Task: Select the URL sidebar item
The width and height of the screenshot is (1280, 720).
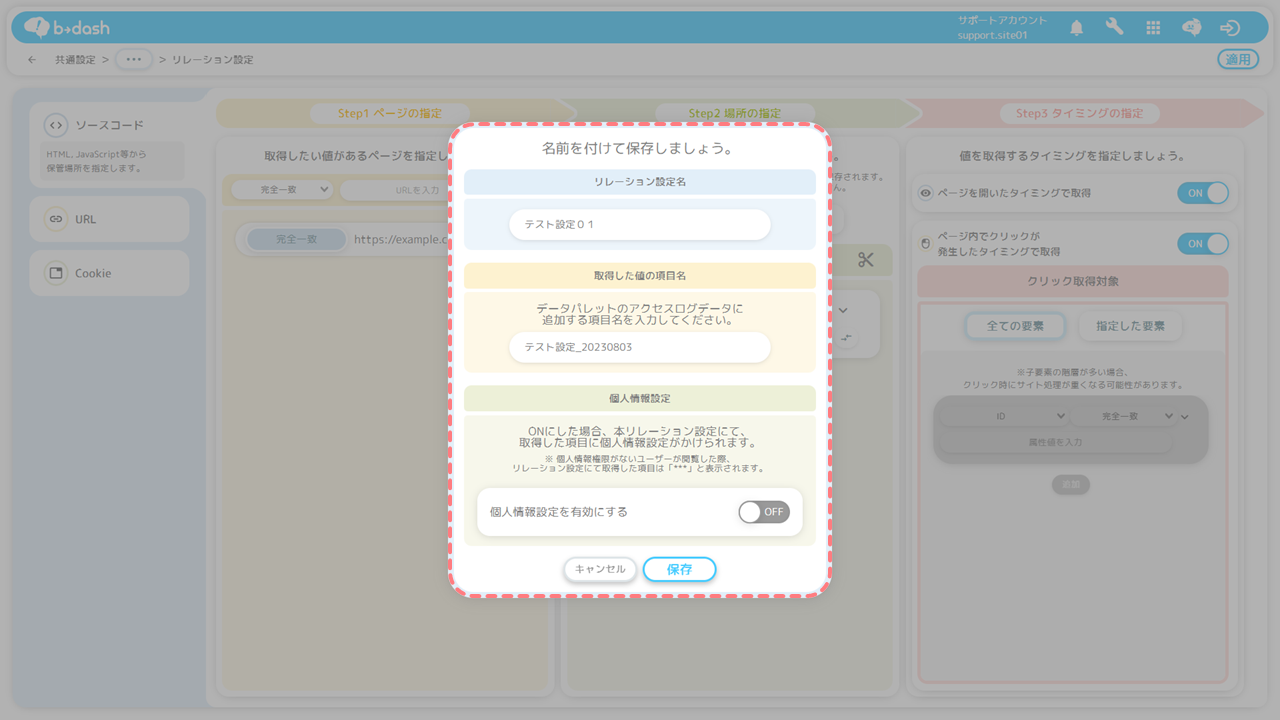Action: tap(109, 219)
